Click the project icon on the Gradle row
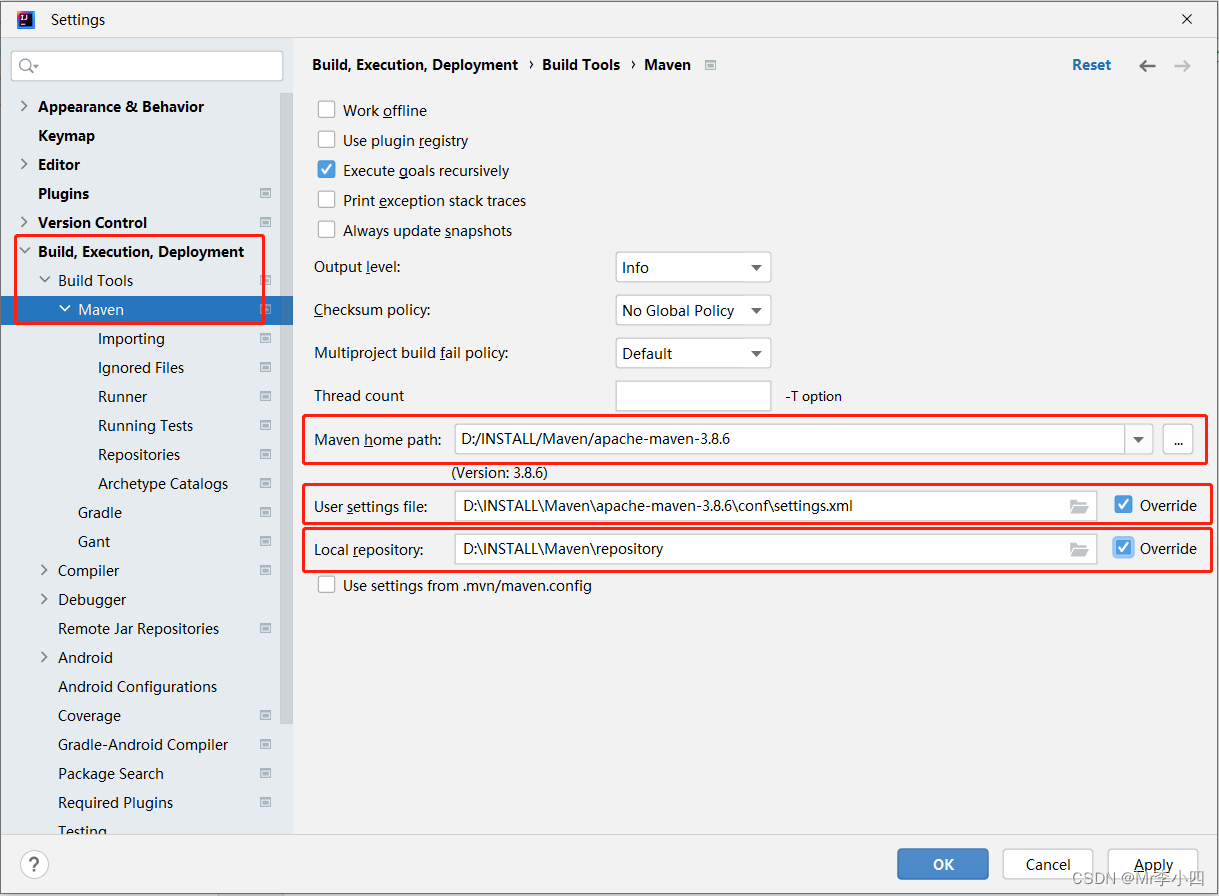 pyautogui.click(x=265, y=512)
